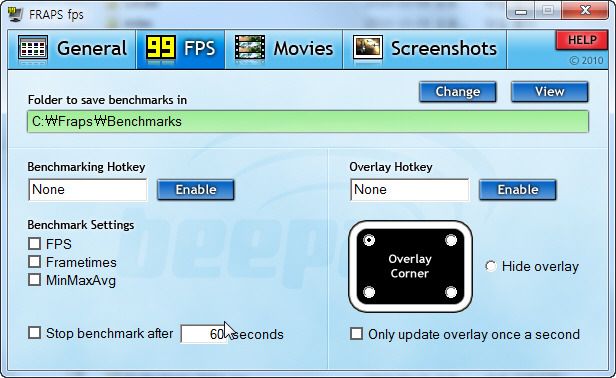Image resolution: width=616 pixels, height=378 pixels.
Task: Select top-left overlay corner
Action: [369, 240]
